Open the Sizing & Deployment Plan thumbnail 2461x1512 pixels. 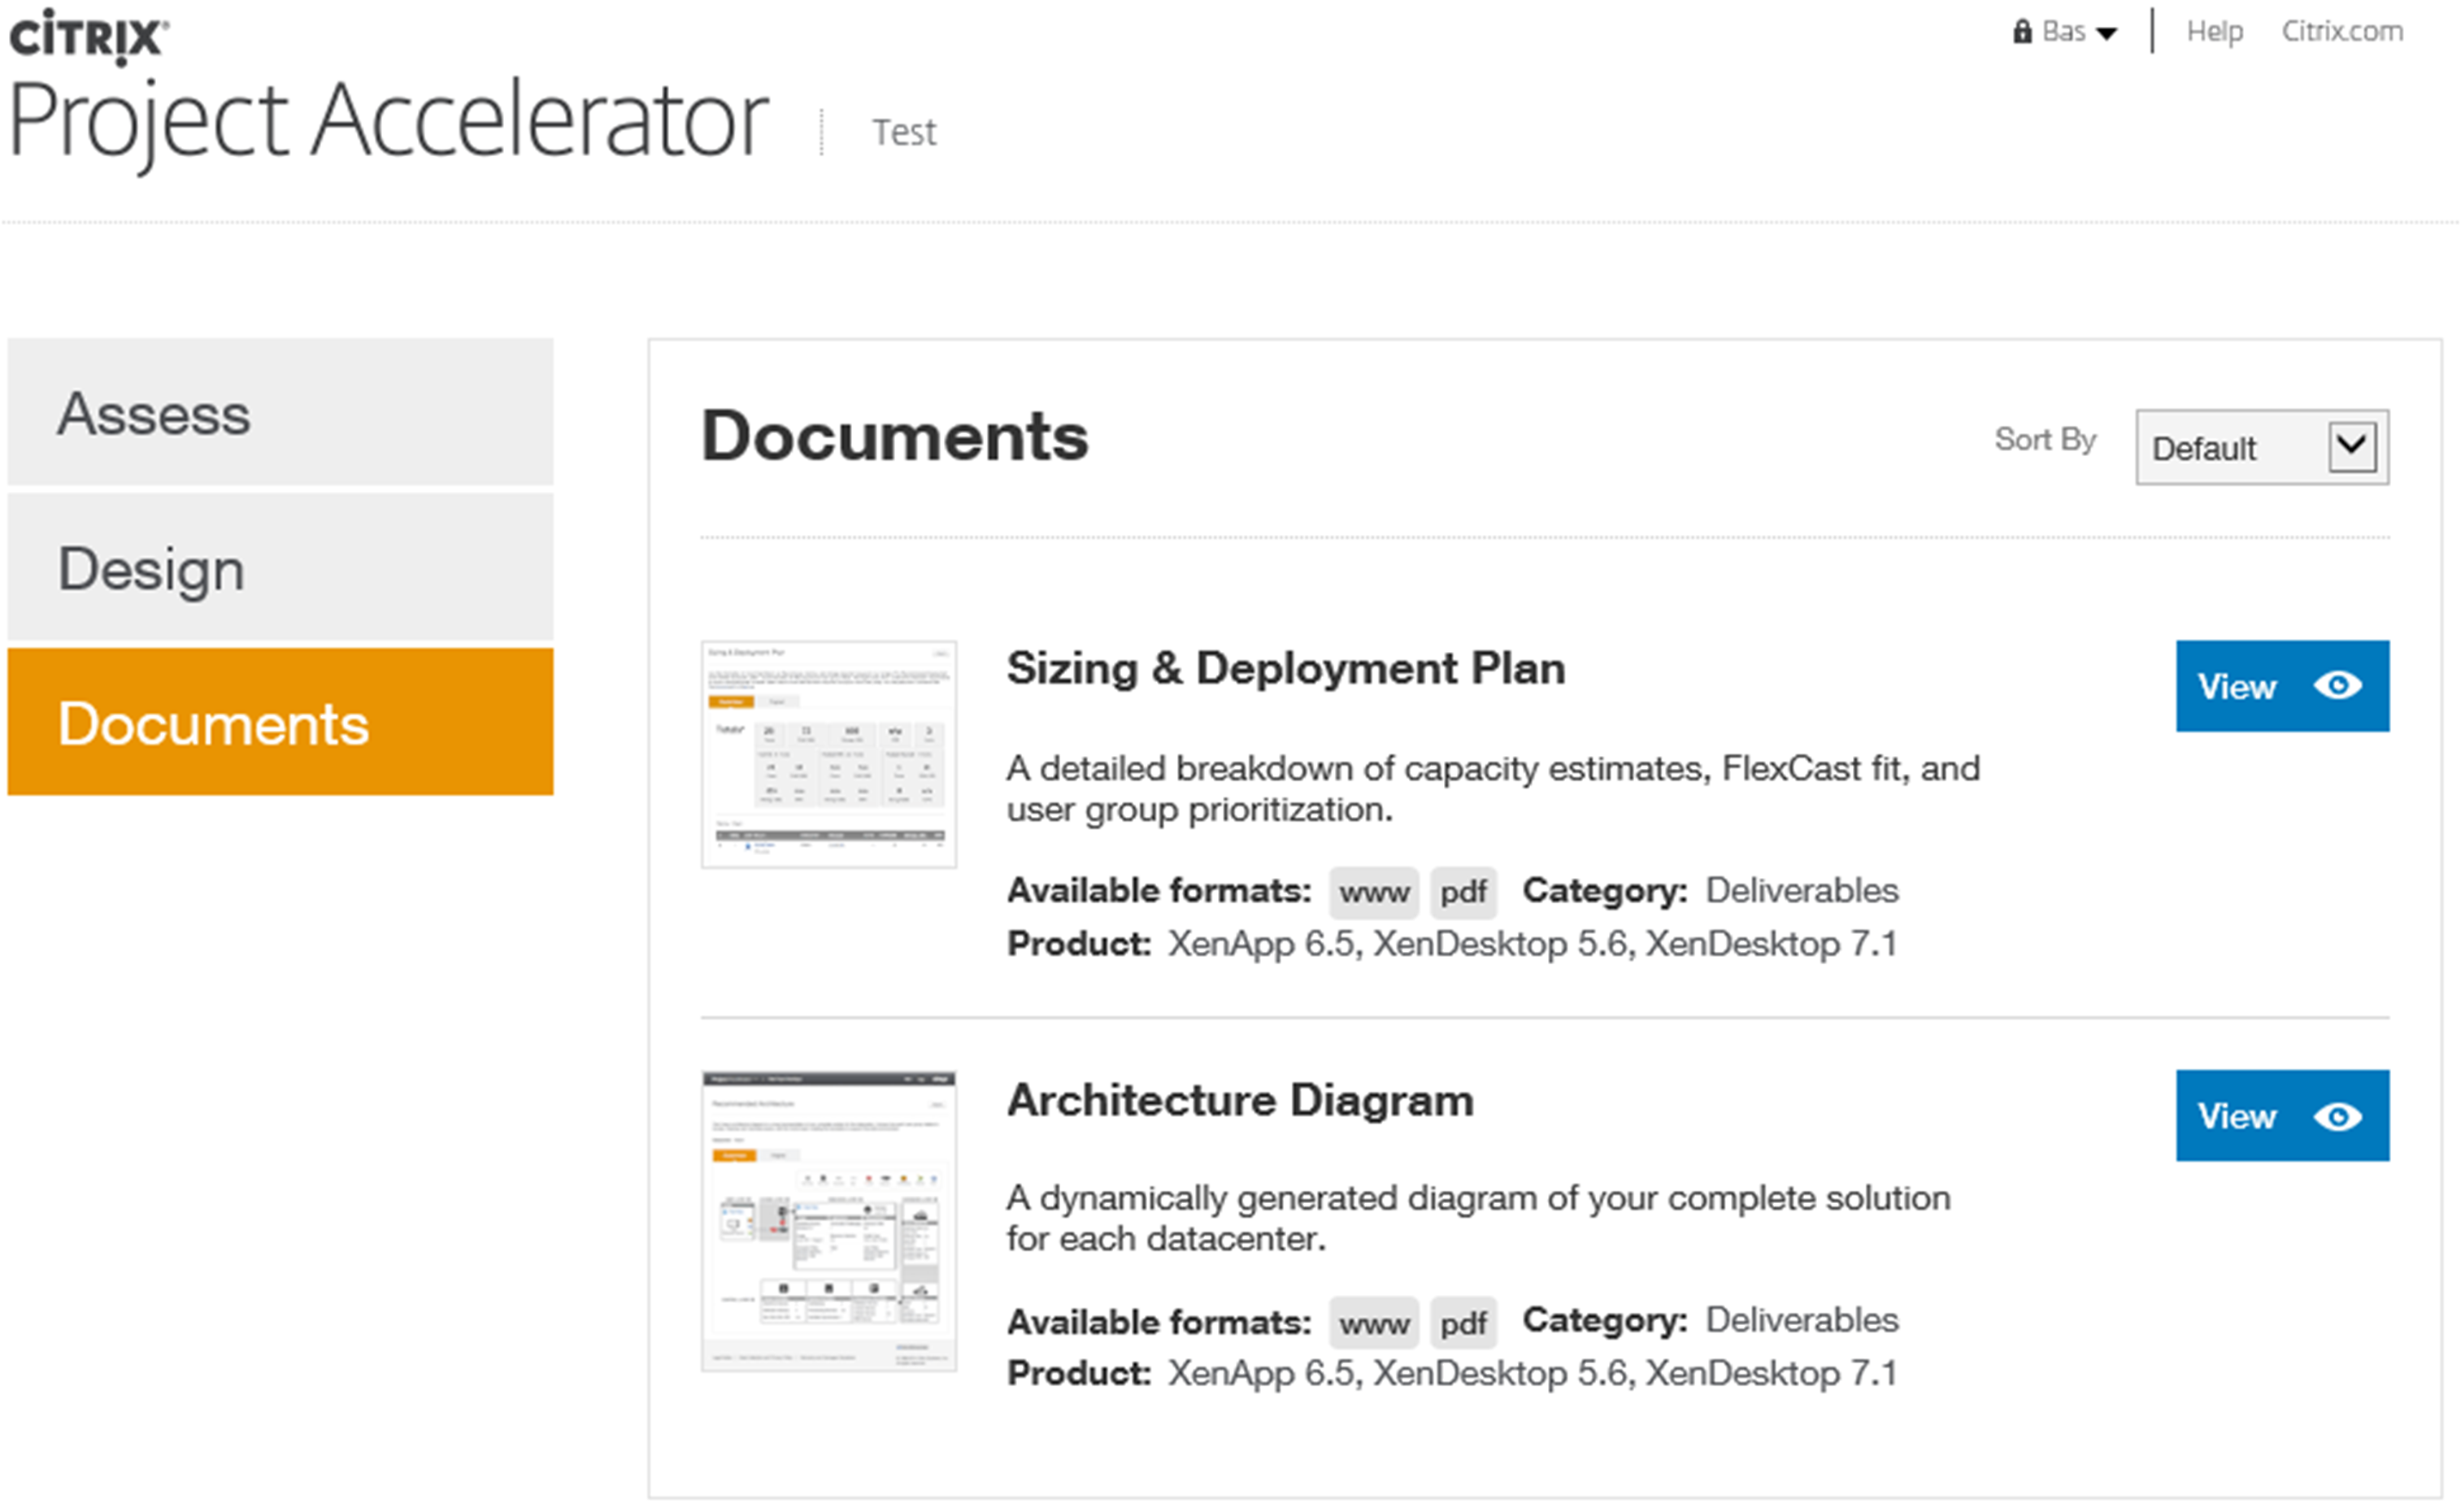(x=829, y=755)
